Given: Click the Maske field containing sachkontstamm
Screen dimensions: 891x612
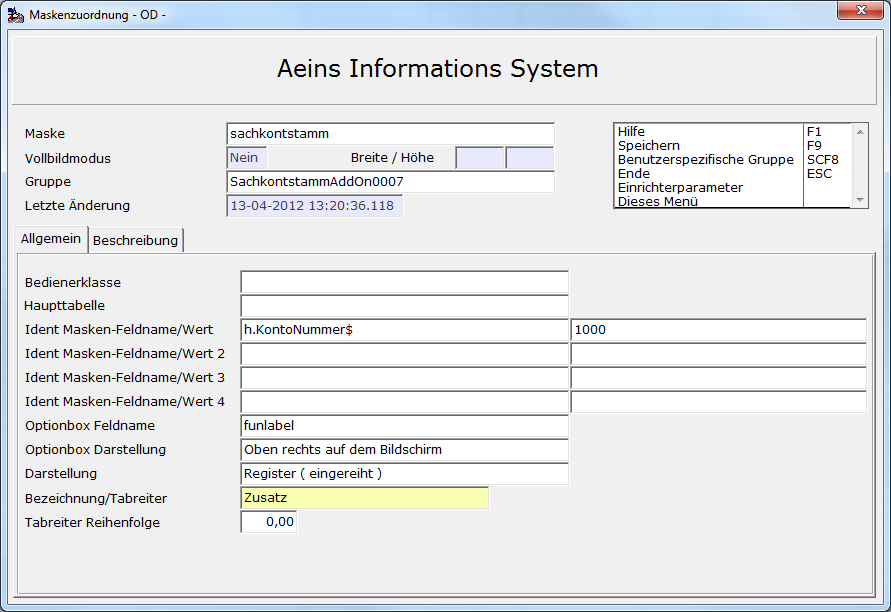Looking at the screenshot, I should point(390,134).
